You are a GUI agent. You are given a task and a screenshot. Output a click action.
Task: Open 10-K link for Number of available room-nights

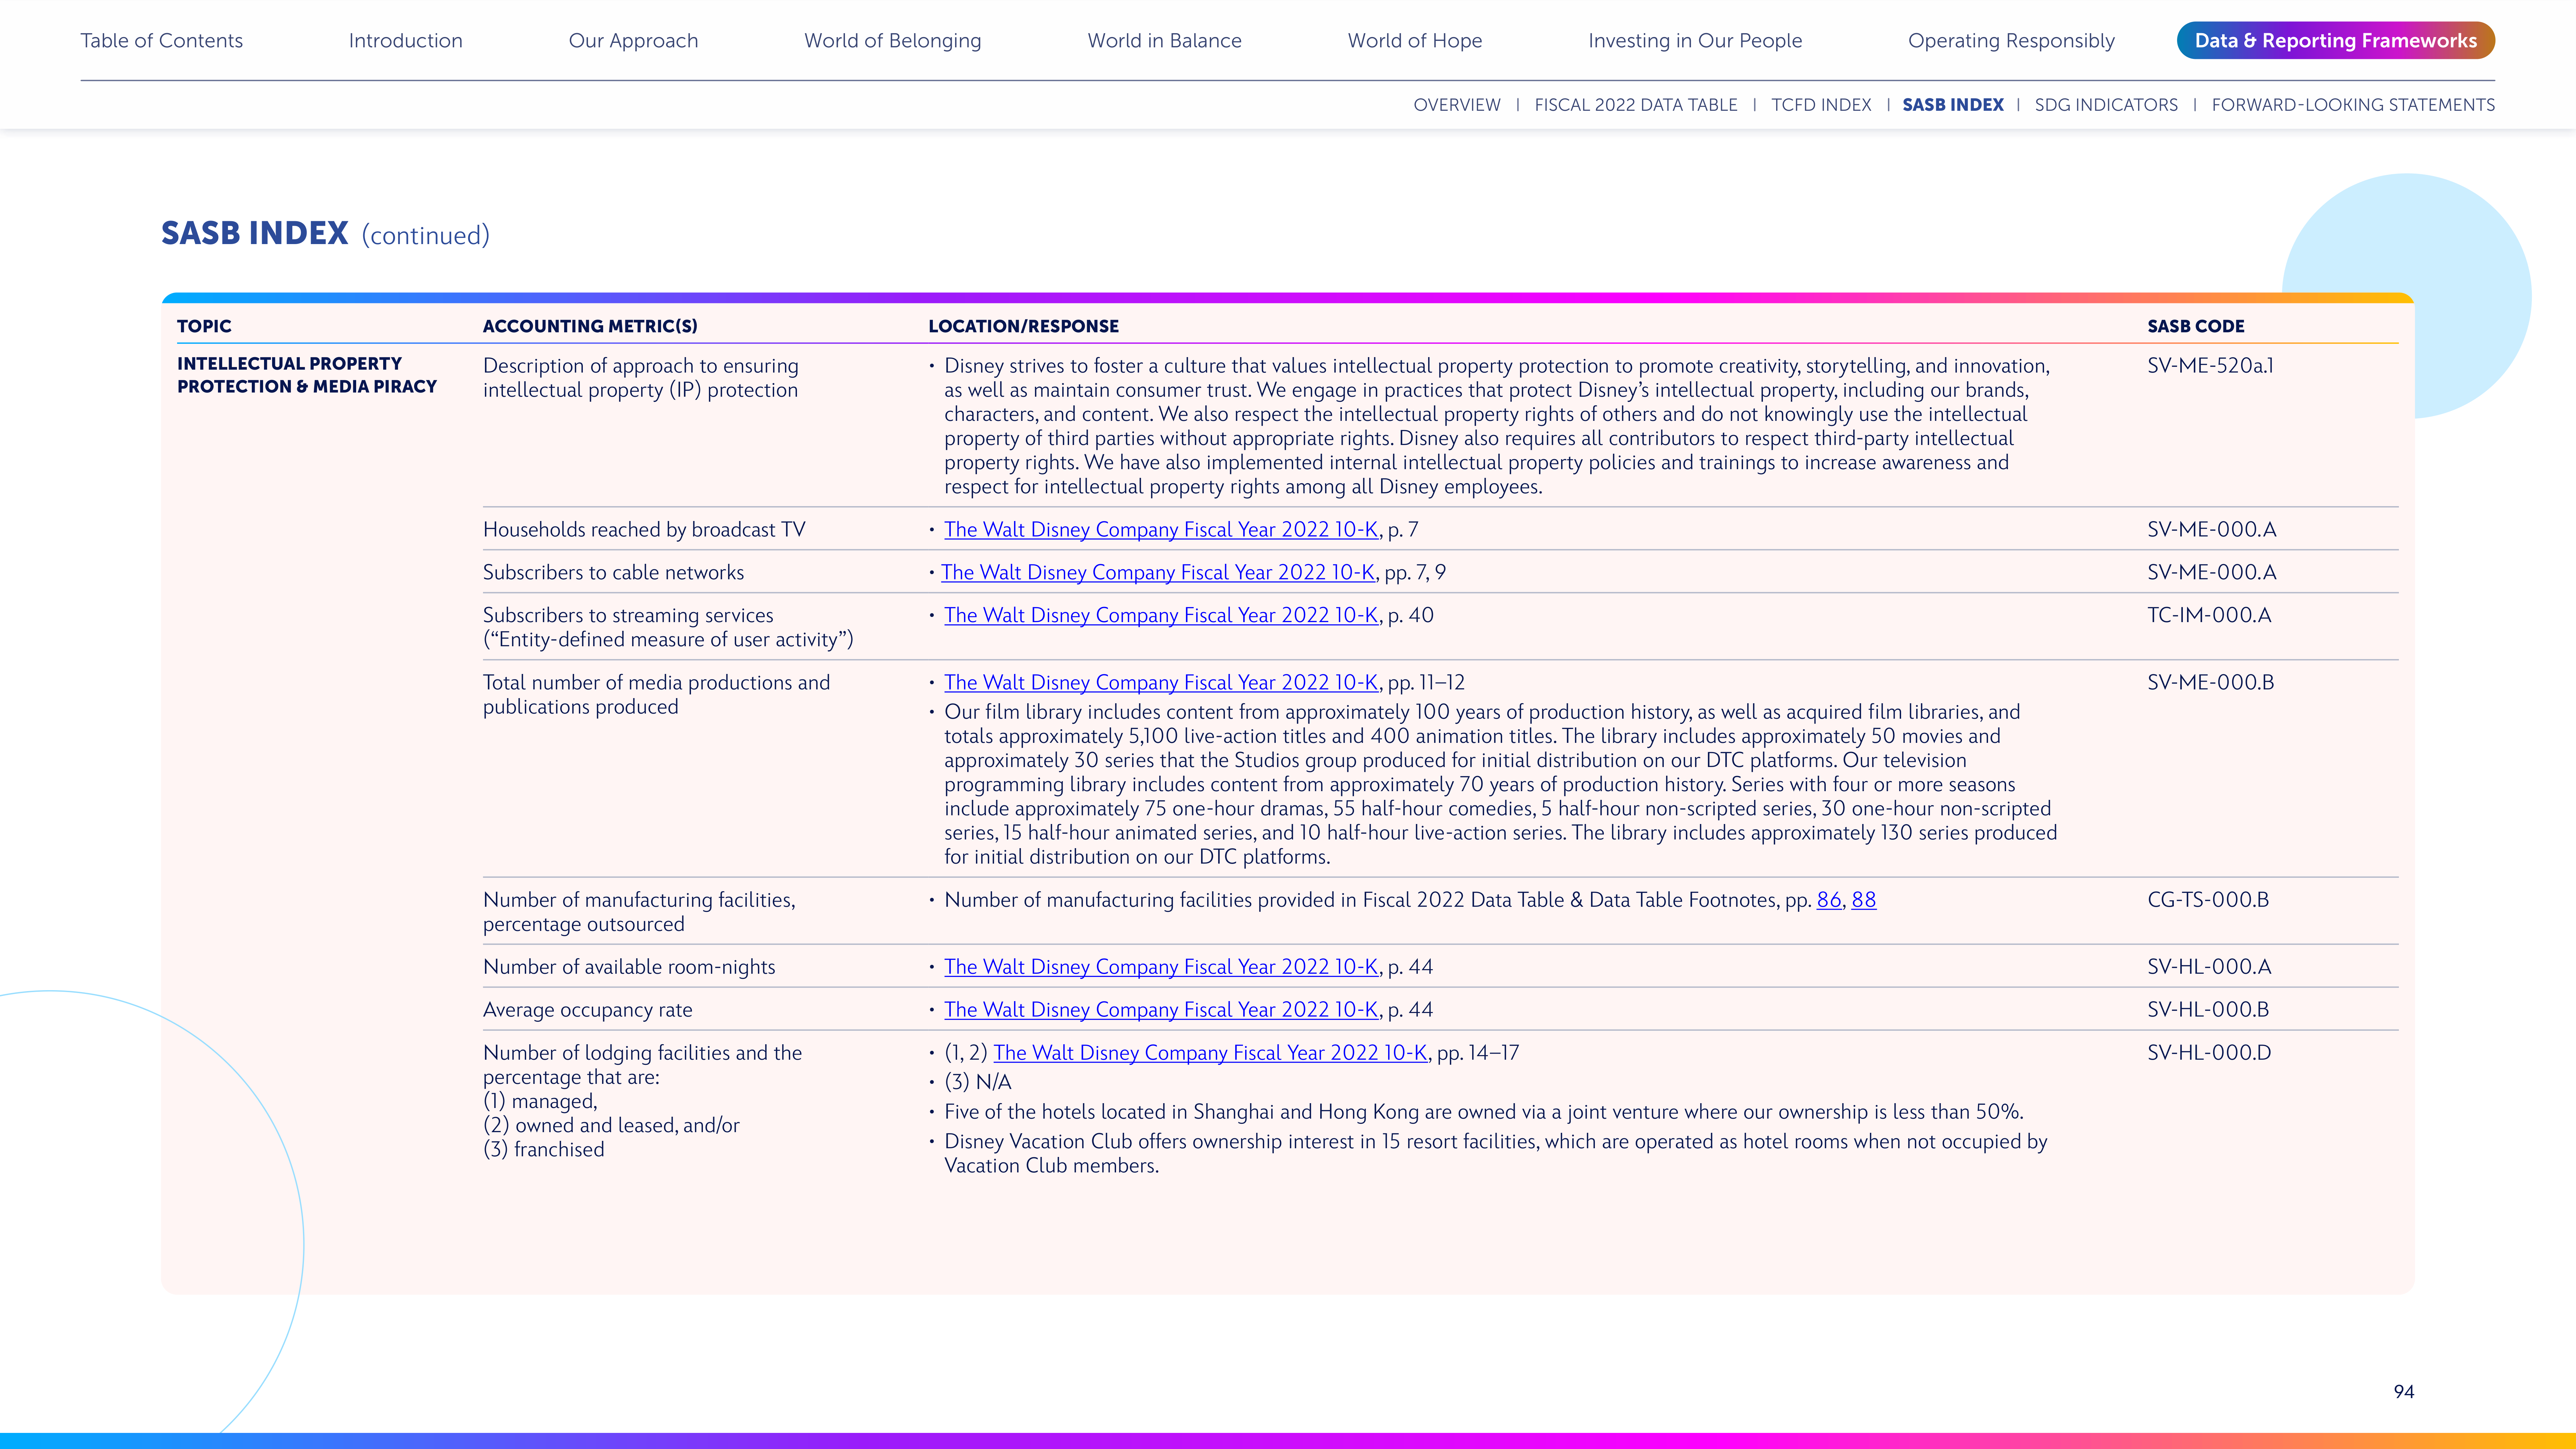click(x=1161, y=967)
